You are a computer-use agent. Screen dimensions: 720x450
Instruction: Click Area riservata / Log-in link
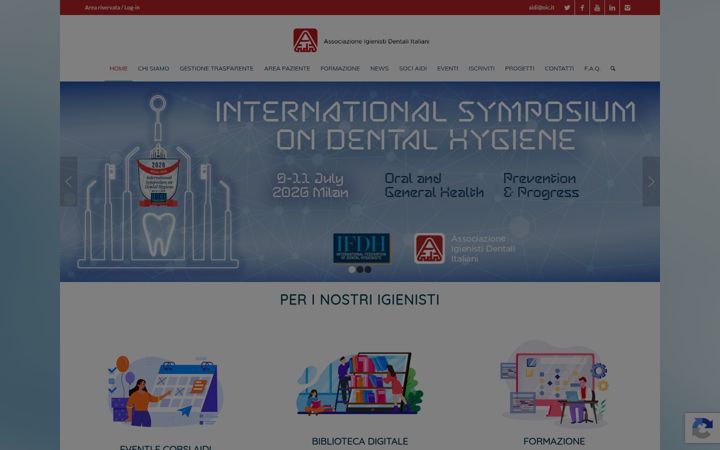tap(112, 7)
